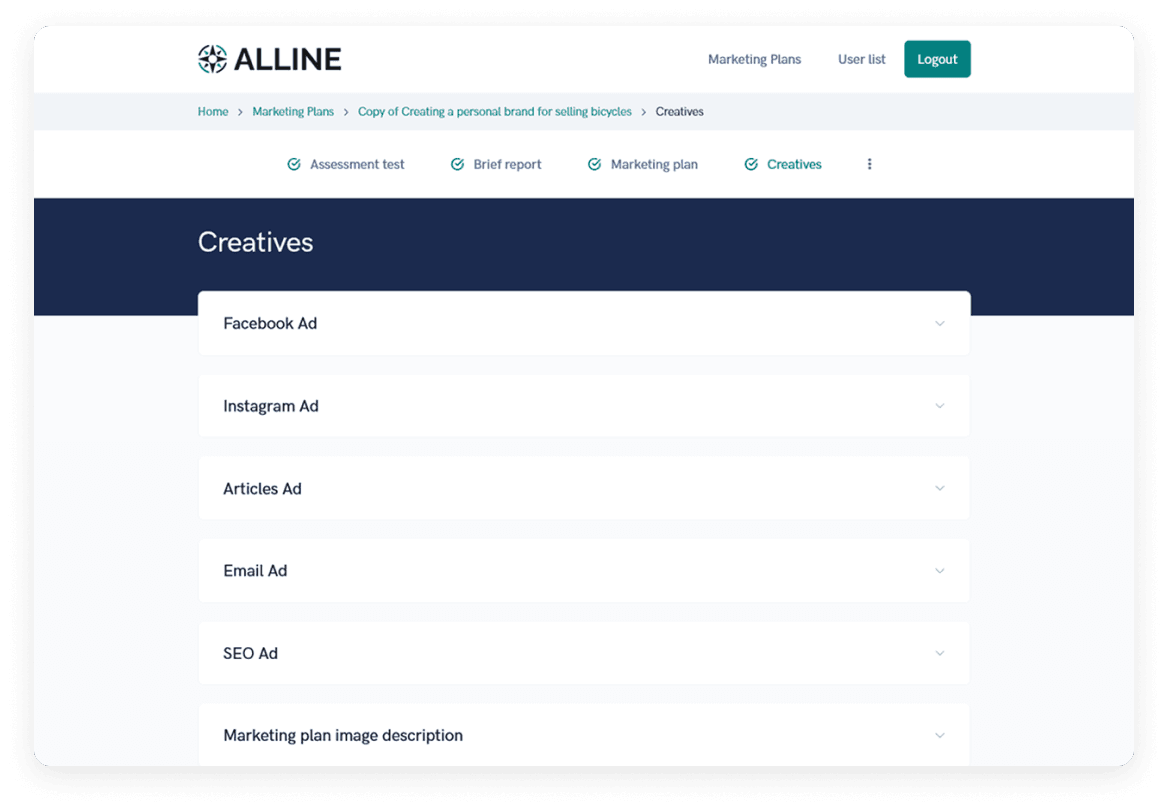This screenshot has width=1167, height=807.
Task: Click the Home breadcrumb link
Action: pos(213,112)
